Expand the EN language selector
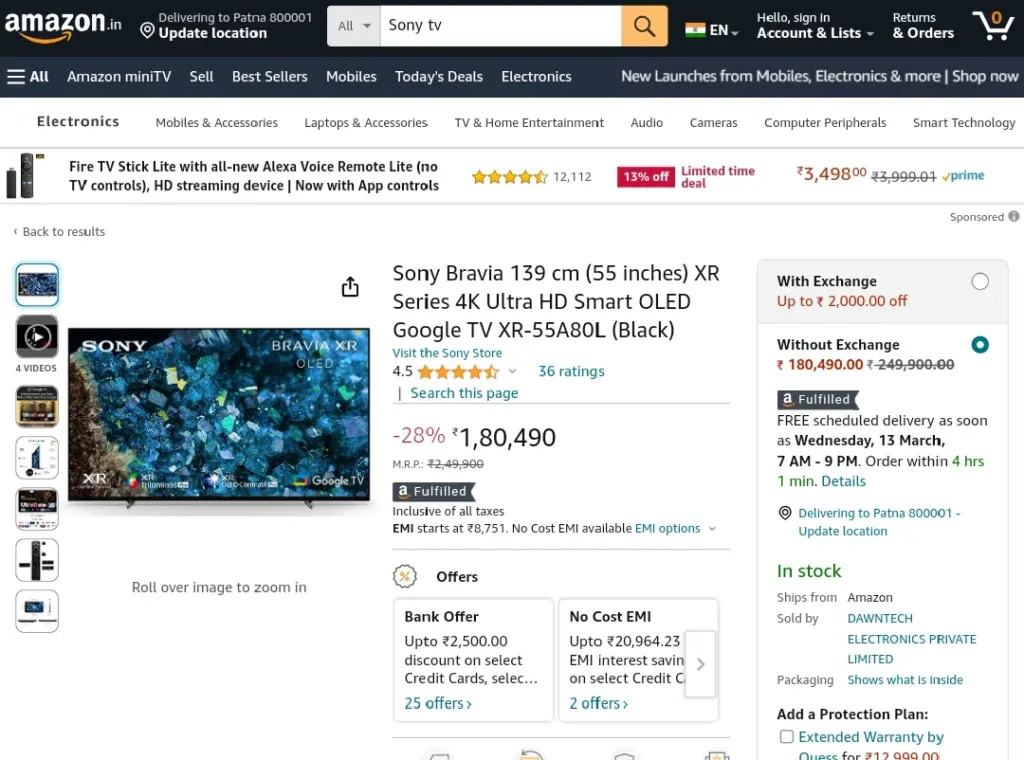 [x=712, y=30]
